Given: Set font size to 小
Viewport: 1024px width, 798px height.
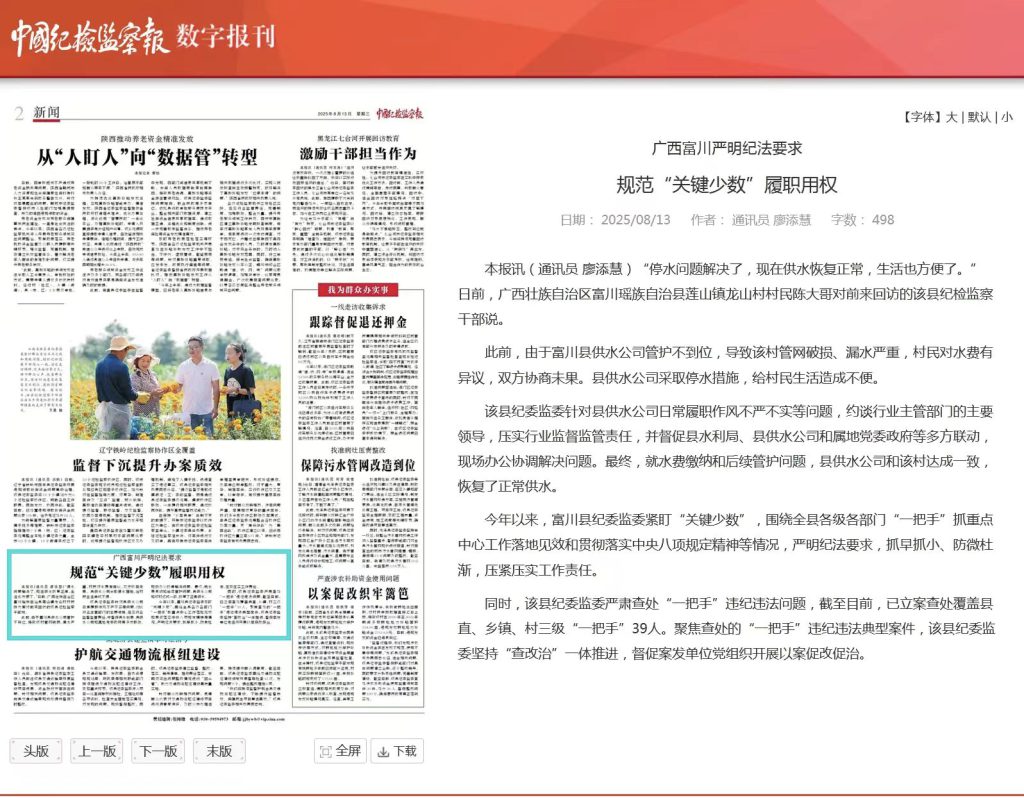Looking at the screenshot, I should (1006, 117).
